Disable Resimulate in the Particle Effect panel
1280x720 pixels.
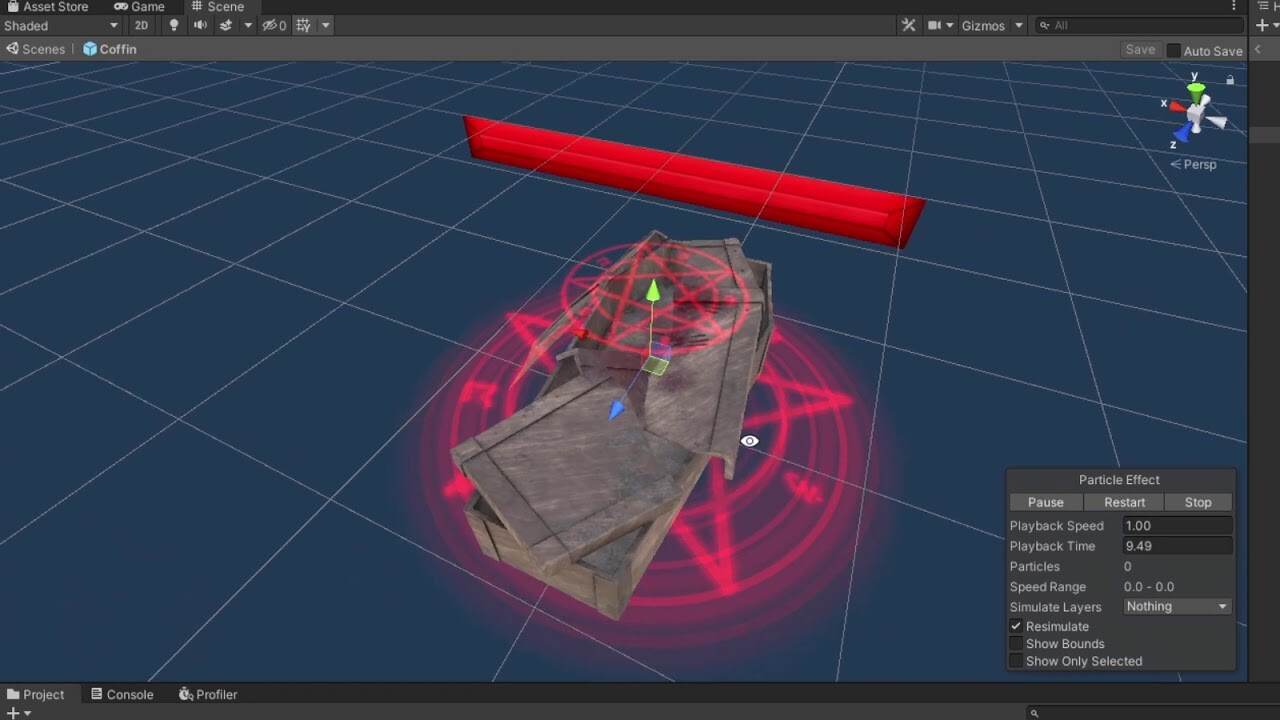pos(1017,626)
